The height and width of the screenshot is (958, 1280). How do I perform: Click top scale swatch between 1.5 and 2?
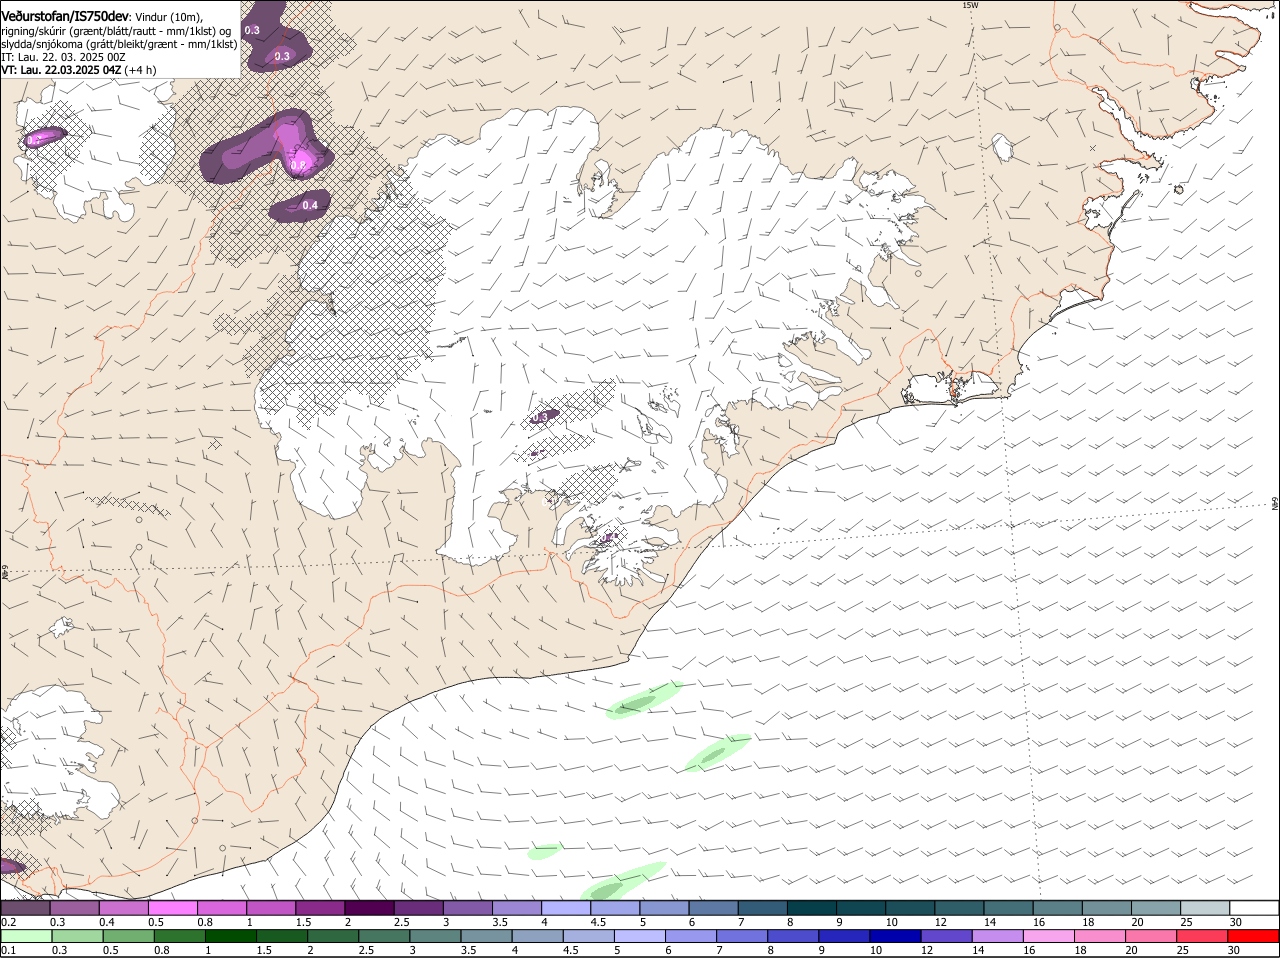320,908
